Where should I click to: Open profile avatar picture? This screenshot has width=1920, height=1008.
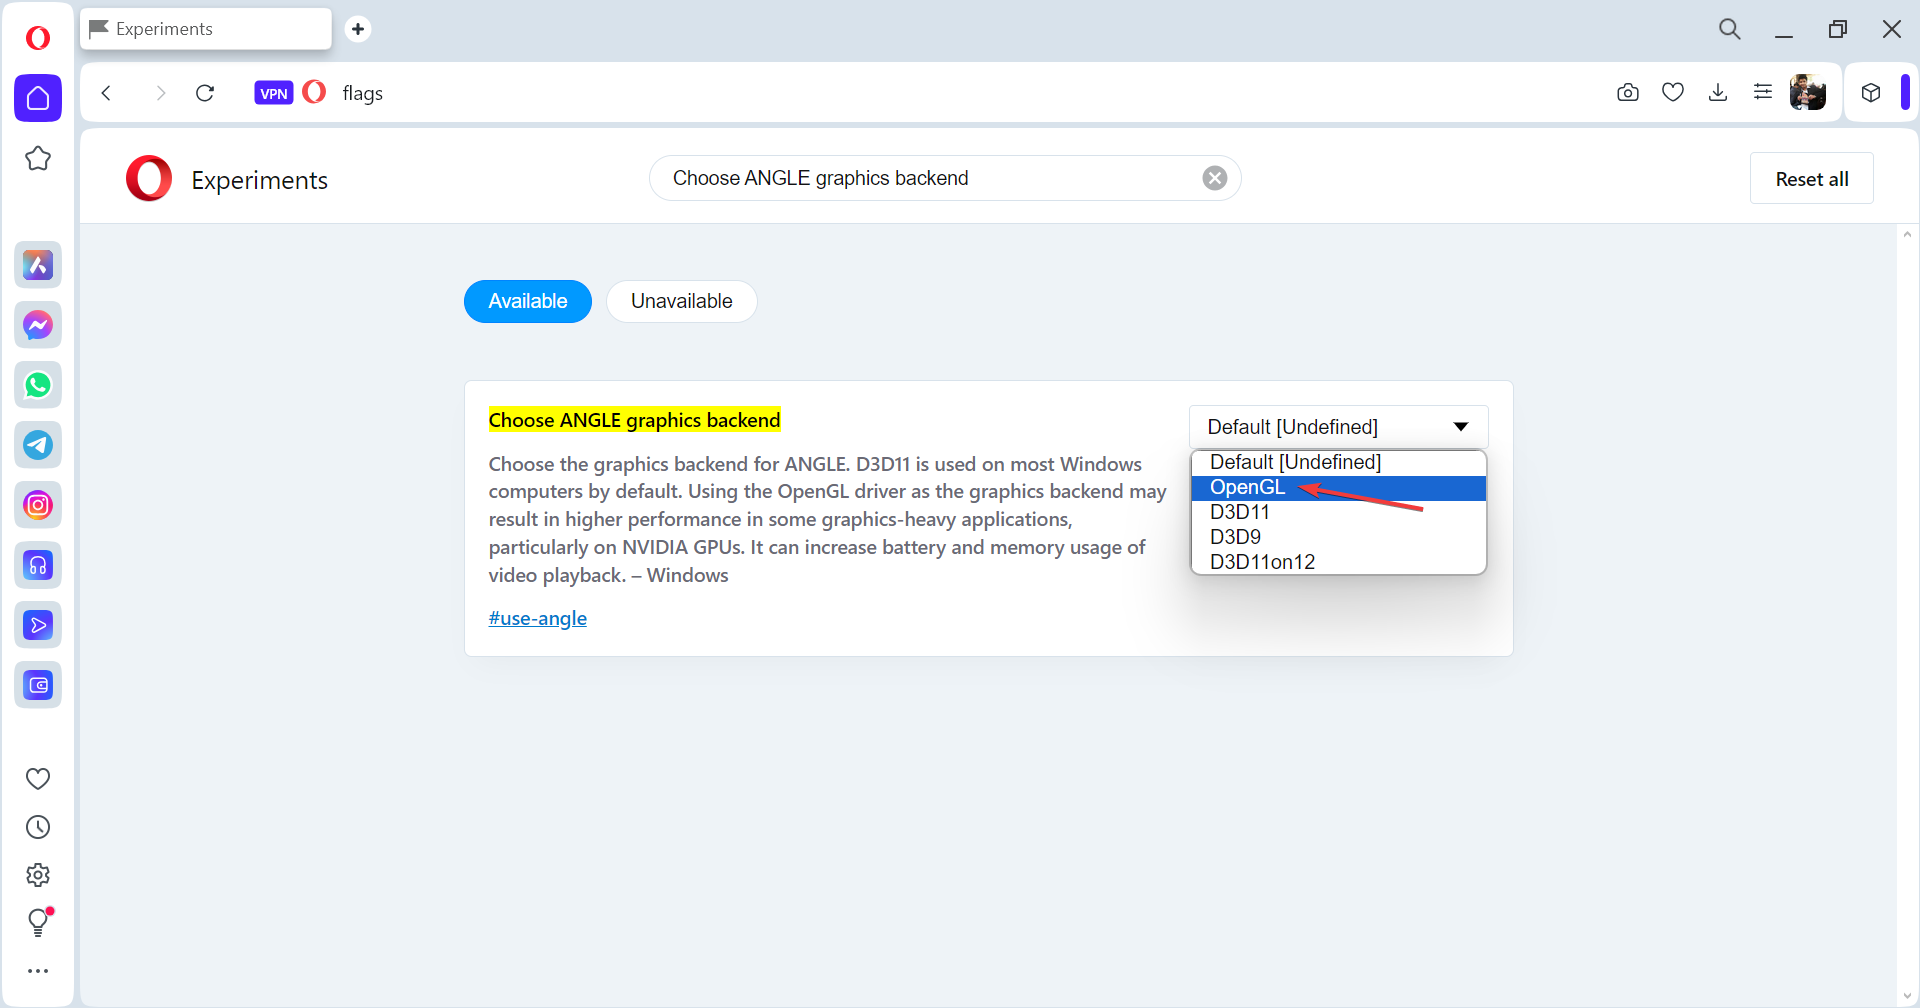point(1808,92)
